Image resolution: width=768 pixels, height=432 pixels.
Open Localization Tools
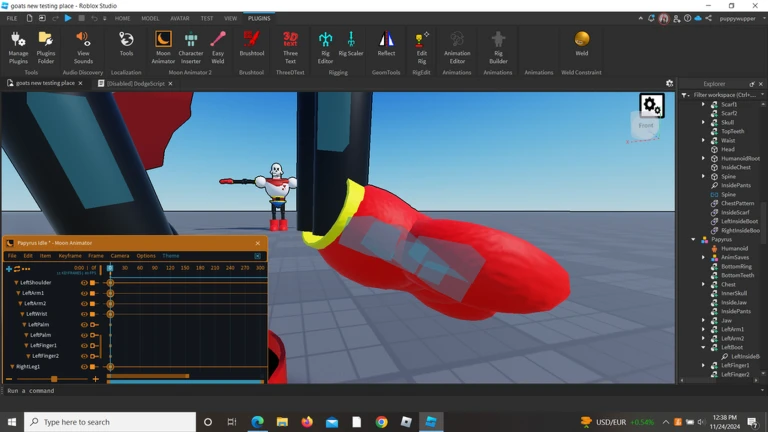click(126, 44)
